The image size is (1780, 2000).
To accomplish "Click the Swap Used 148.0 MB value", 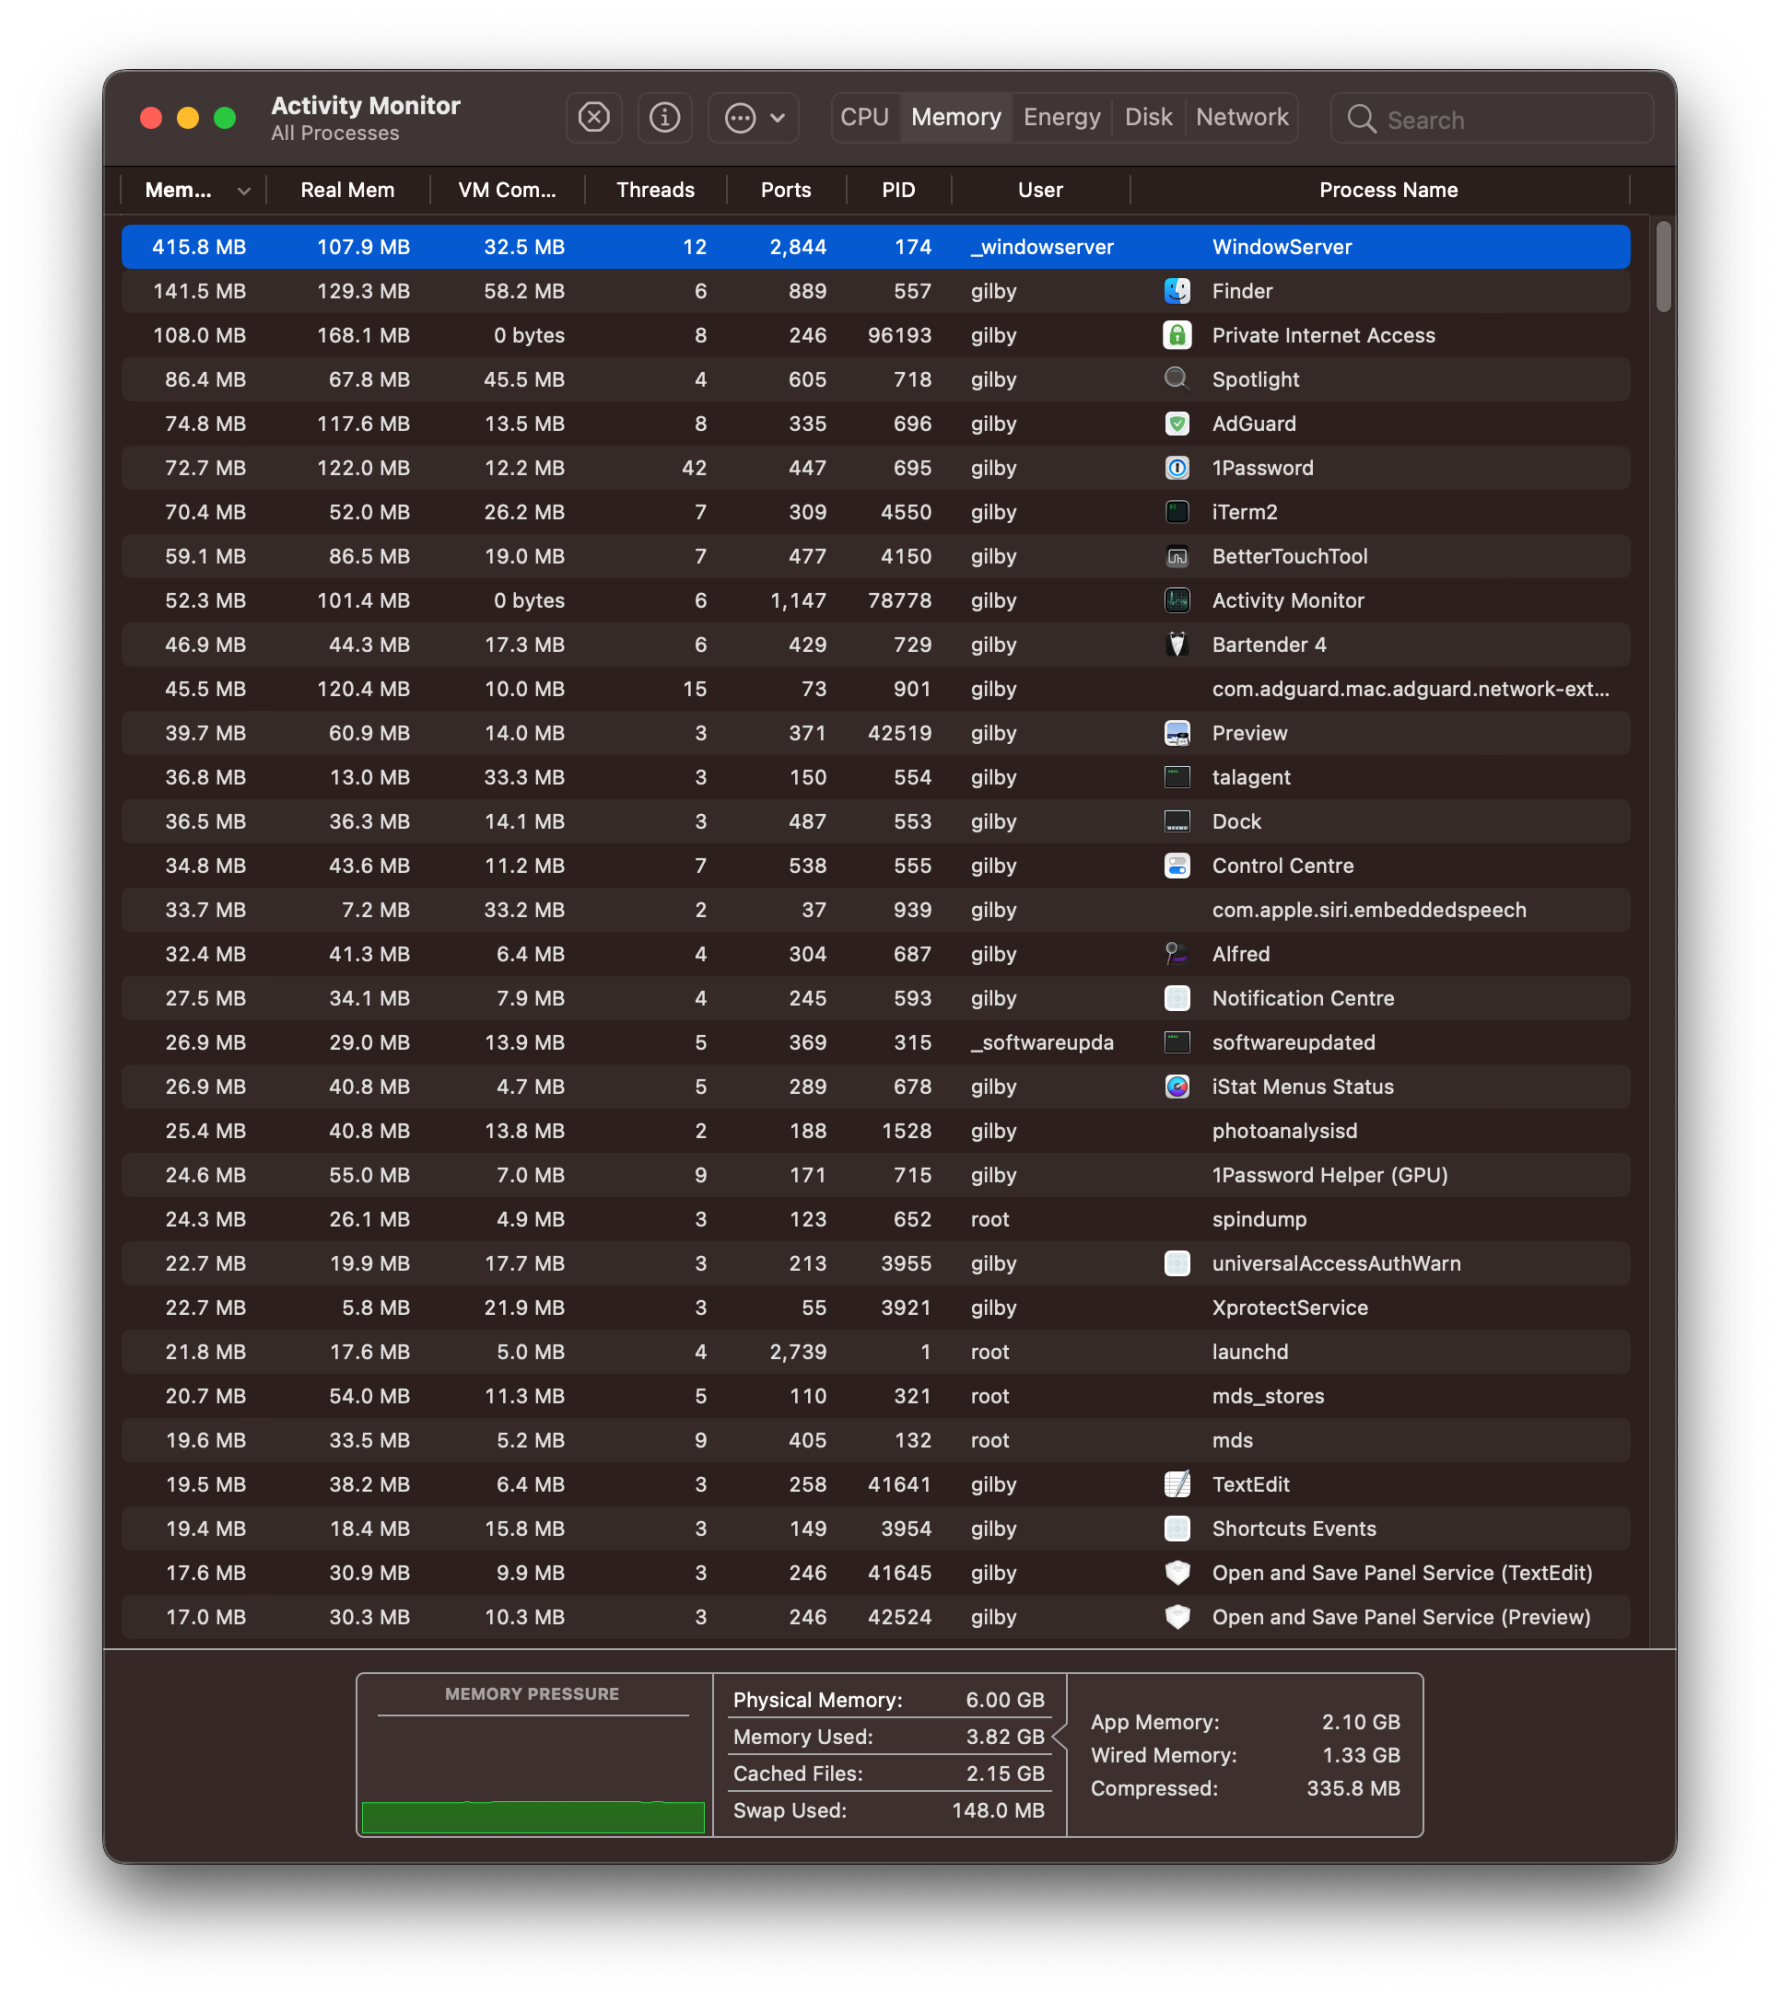I will pos(998,1811).
